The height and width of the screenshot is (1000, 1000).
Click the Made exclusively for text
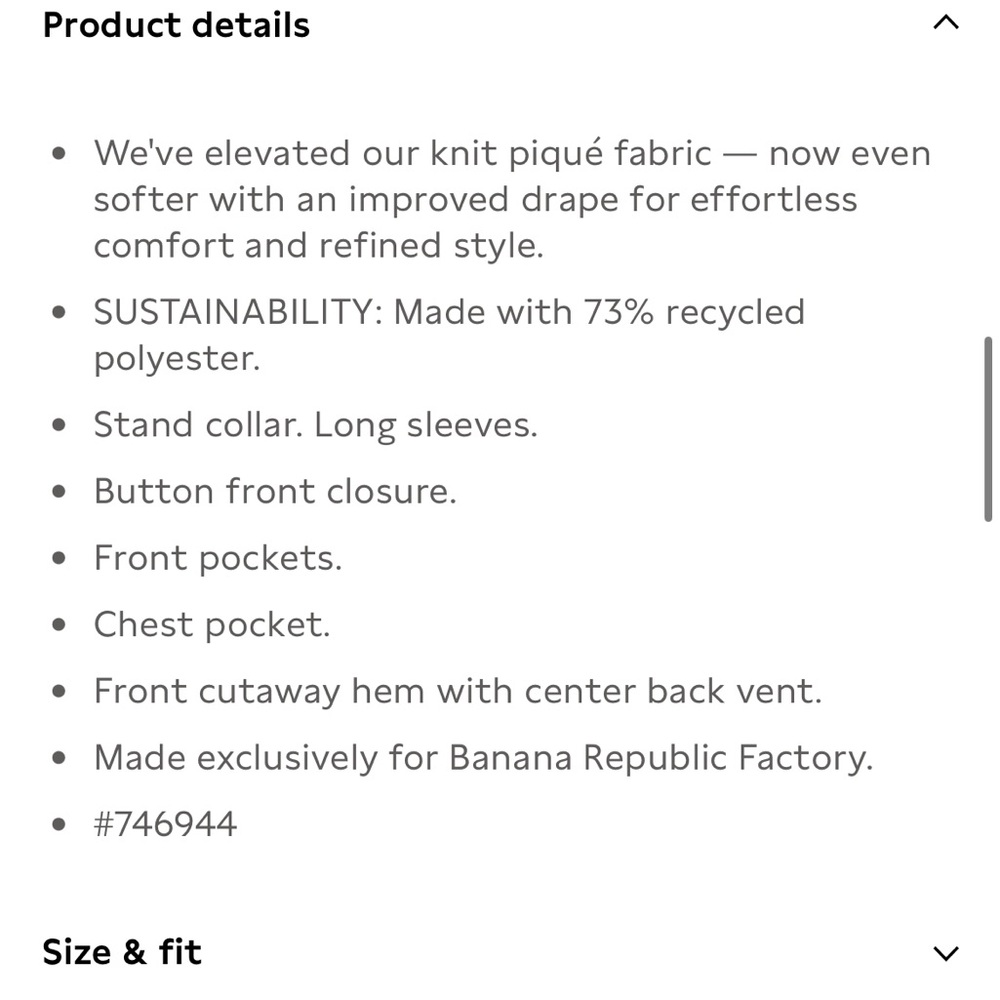[265, 758]
